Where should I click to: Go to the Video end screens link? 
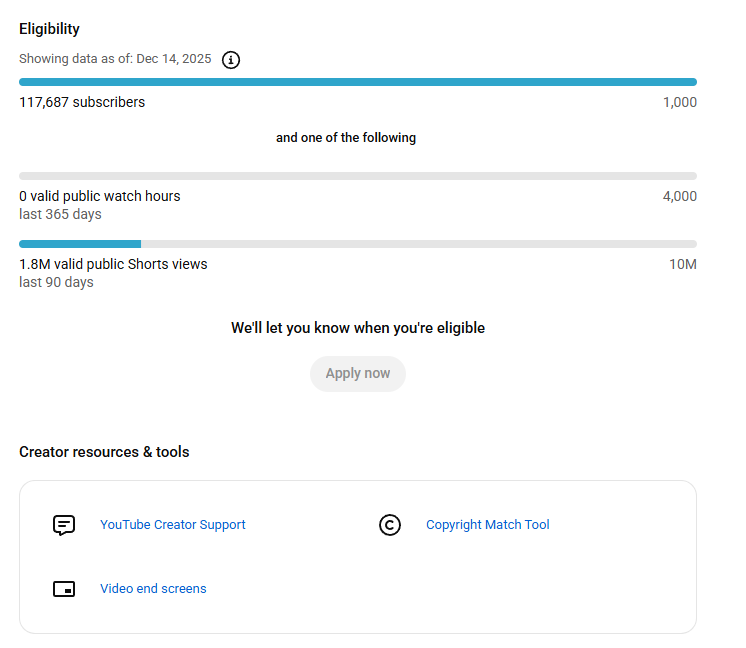point(153,589)
